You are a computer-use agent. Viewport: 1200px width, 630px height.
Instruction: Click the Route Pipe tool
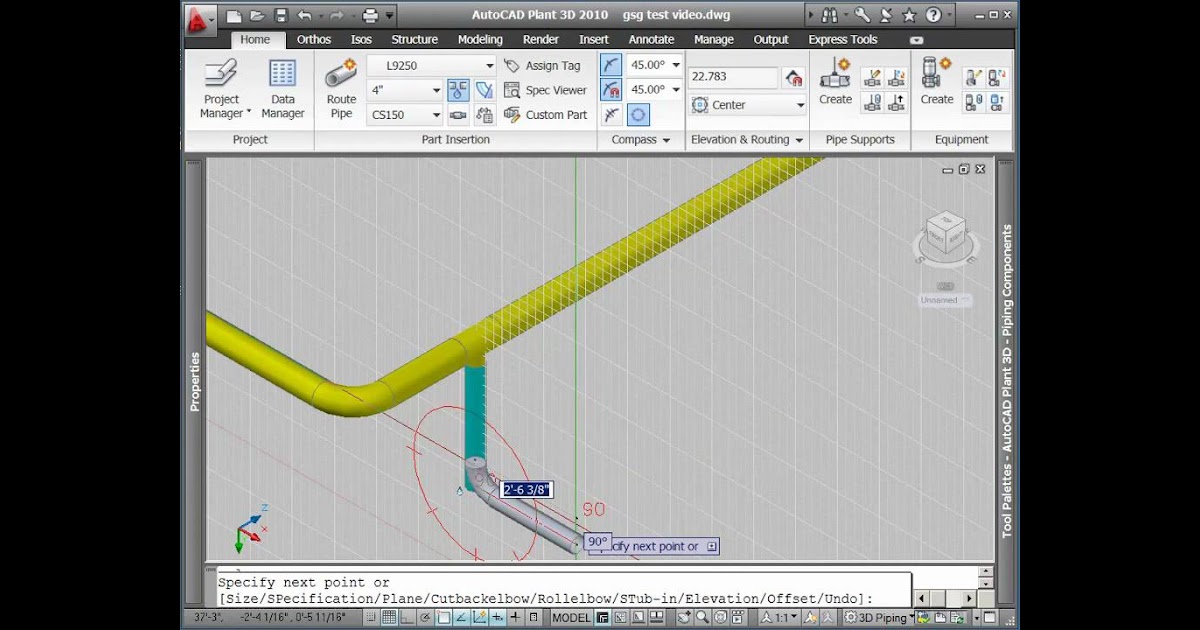point(341,88)
